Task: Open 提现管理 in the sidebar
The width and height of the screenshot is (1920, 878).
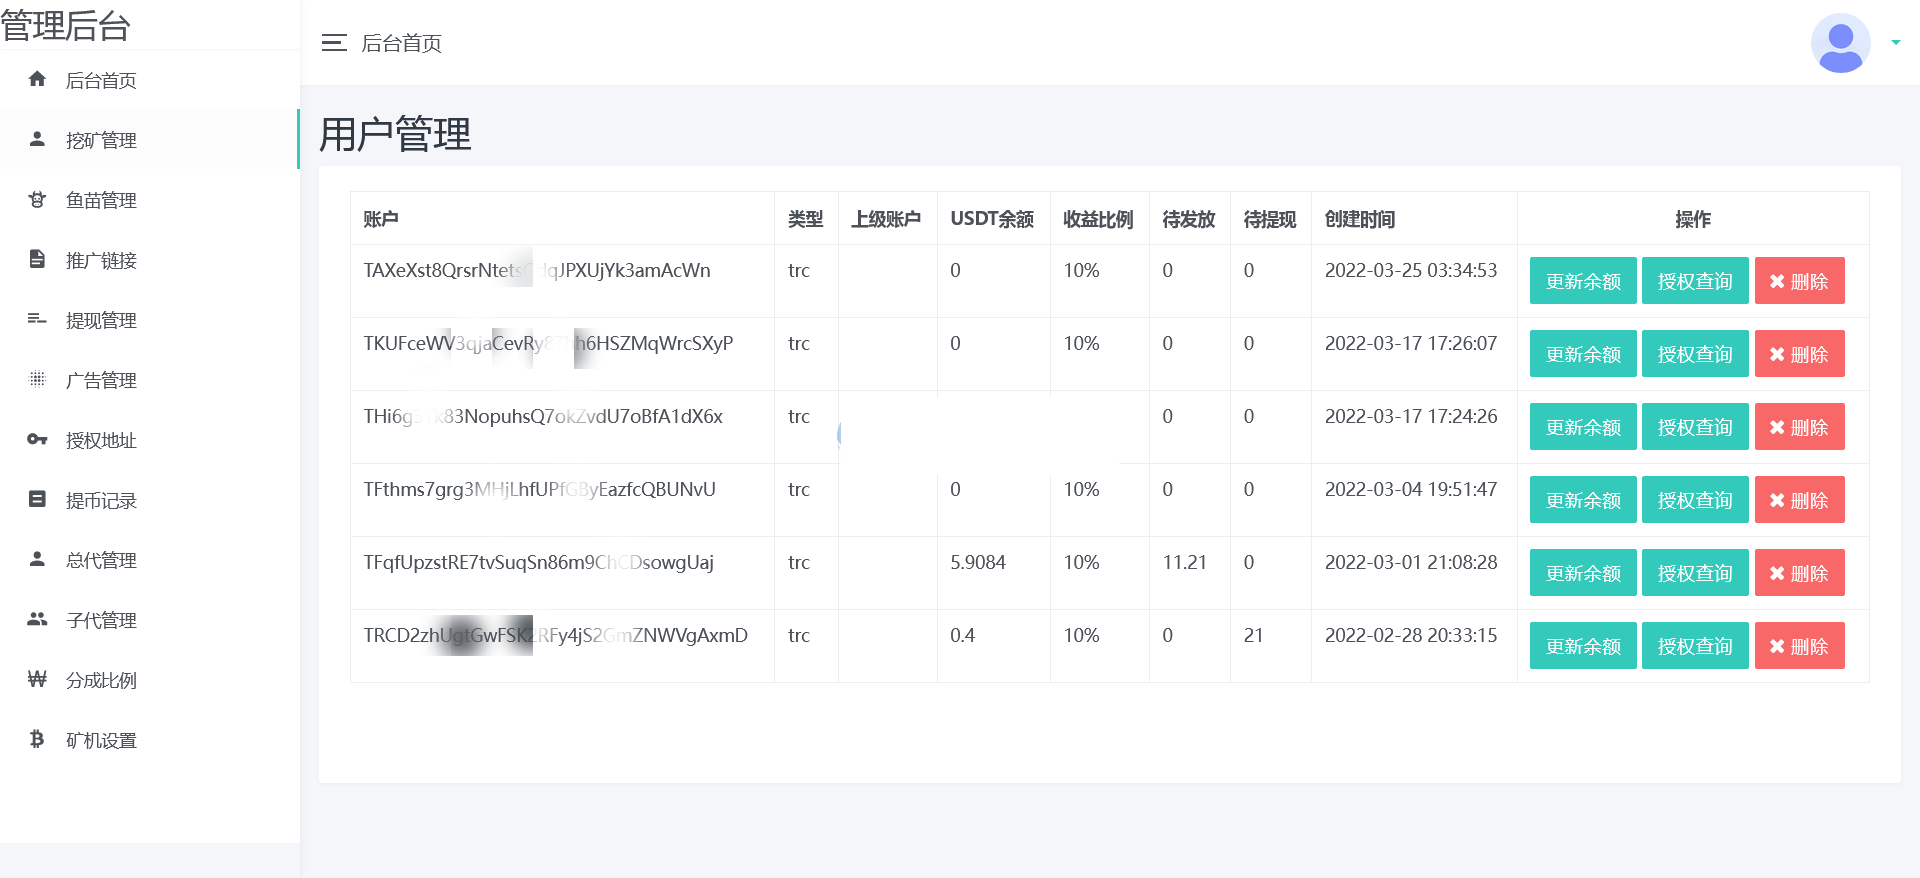Action: (101, 320)
